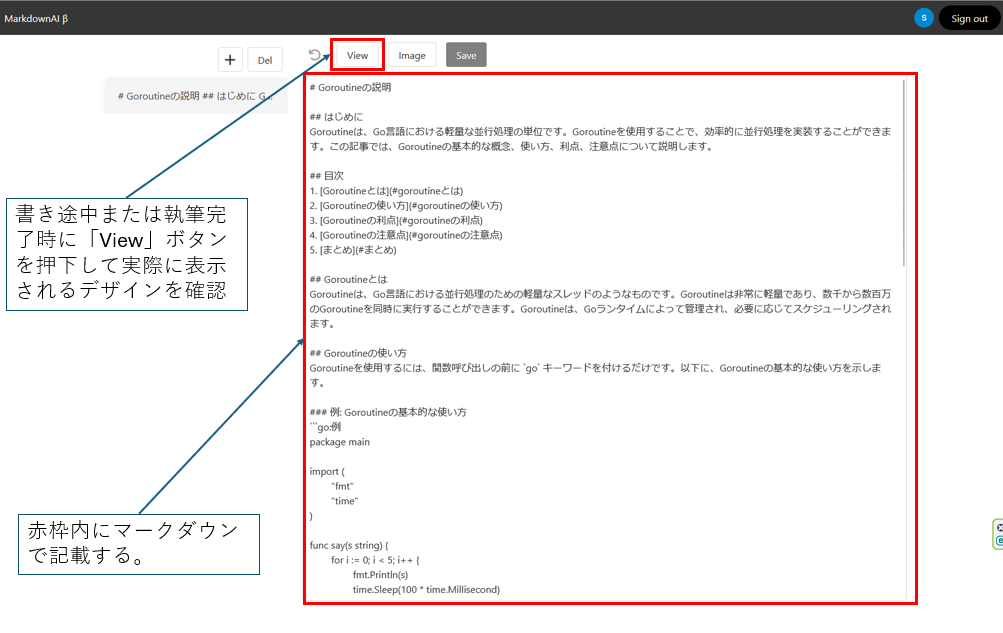Click the '```go:例' code fence line
This screenshot has width=1003, height=633.
(x=325, y=427)
